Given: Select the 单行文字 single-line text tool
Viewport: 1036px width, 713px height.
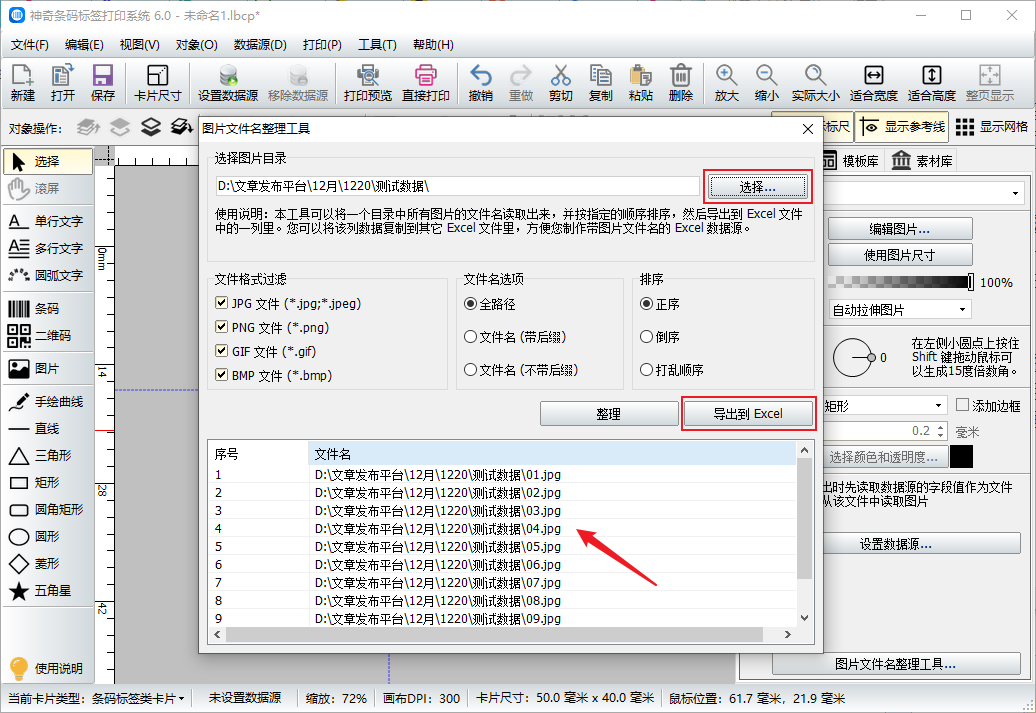Looking at the screenshot, I should (48, 221).
